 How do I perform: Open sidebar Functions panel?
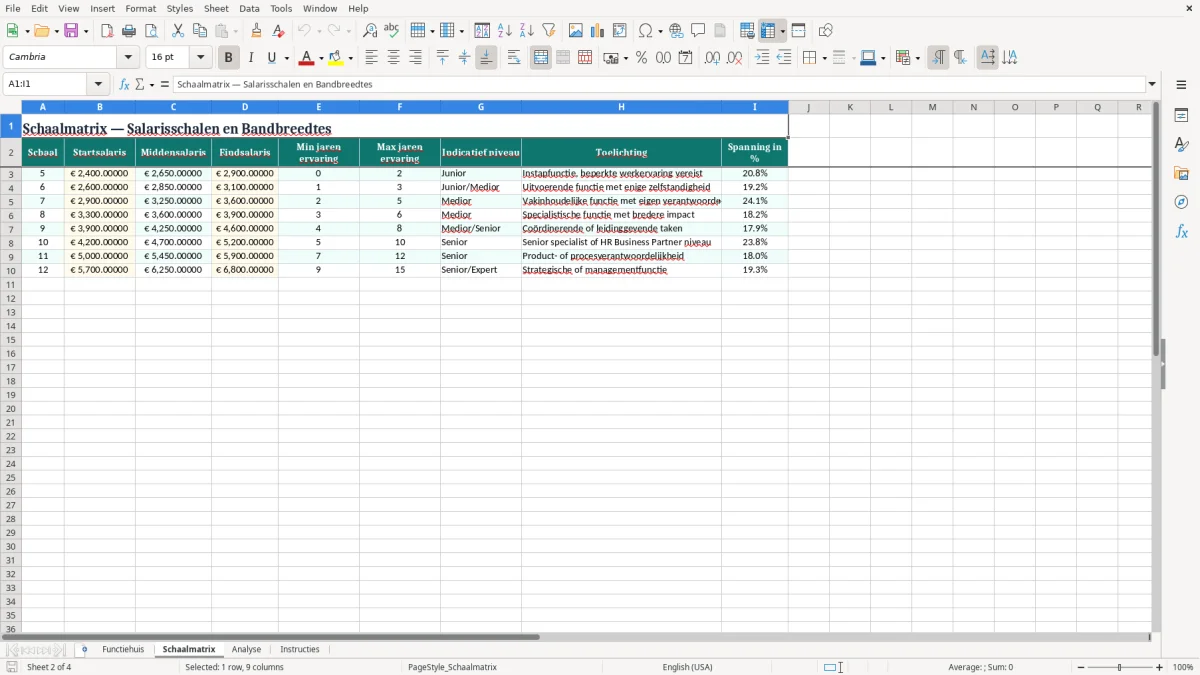click(1181, 231)
